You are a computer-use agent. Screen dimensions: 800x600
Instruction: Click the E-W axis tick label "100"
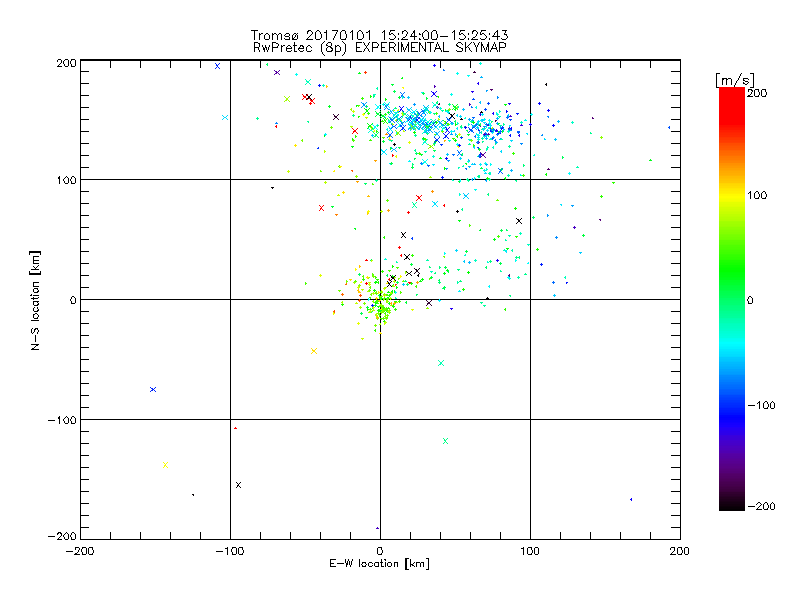coord(530,551)
